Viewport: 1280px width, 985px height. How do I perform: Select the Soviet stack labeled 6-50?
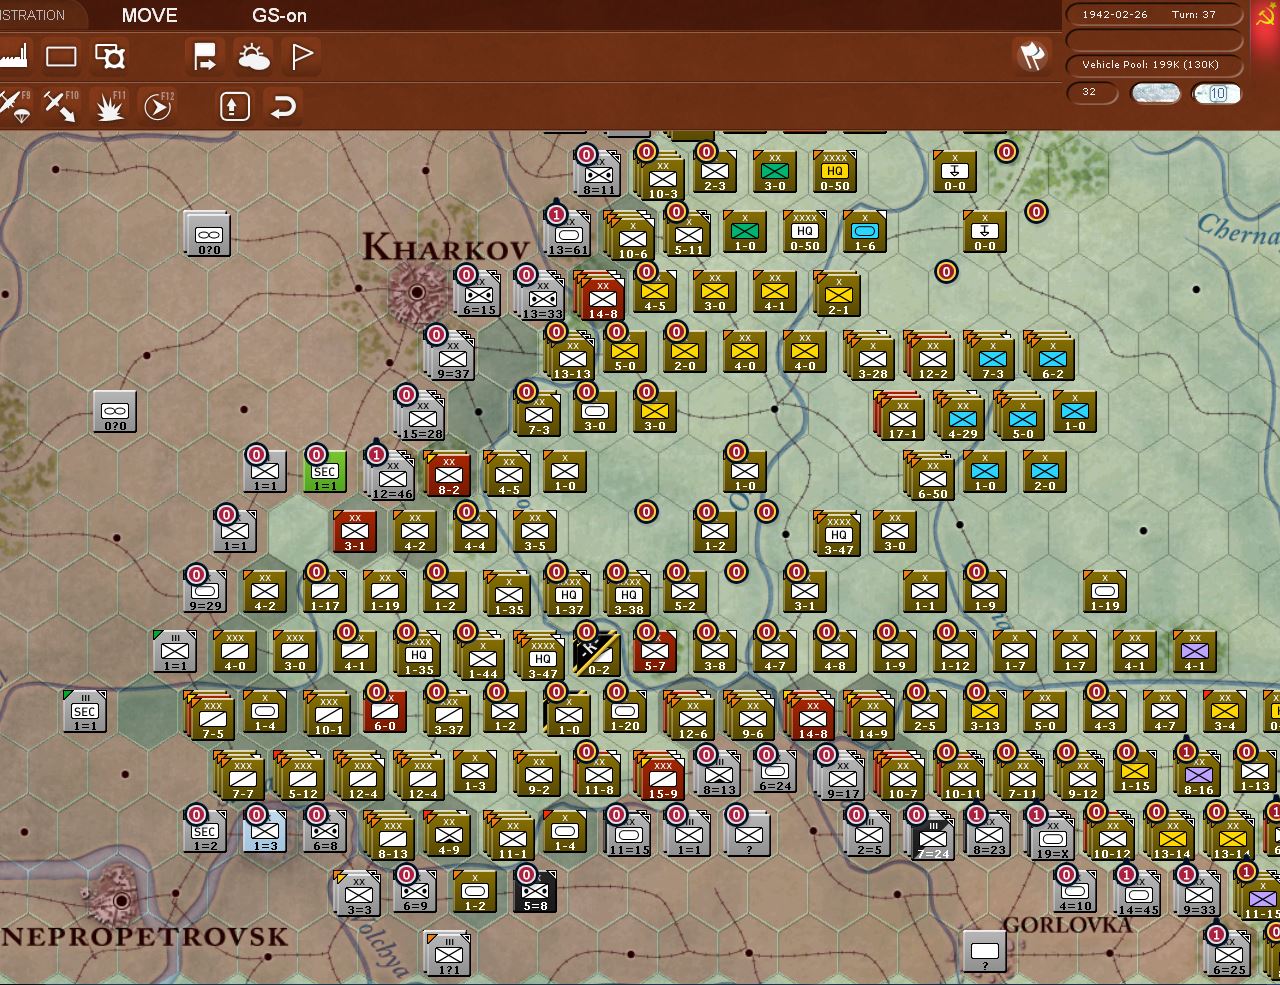point(930,475)
